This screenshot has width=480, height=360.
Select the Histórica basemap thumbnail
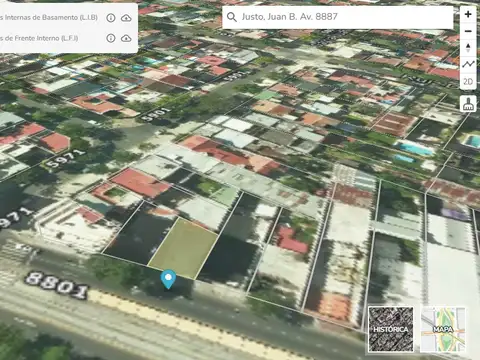tap(391, 329)
